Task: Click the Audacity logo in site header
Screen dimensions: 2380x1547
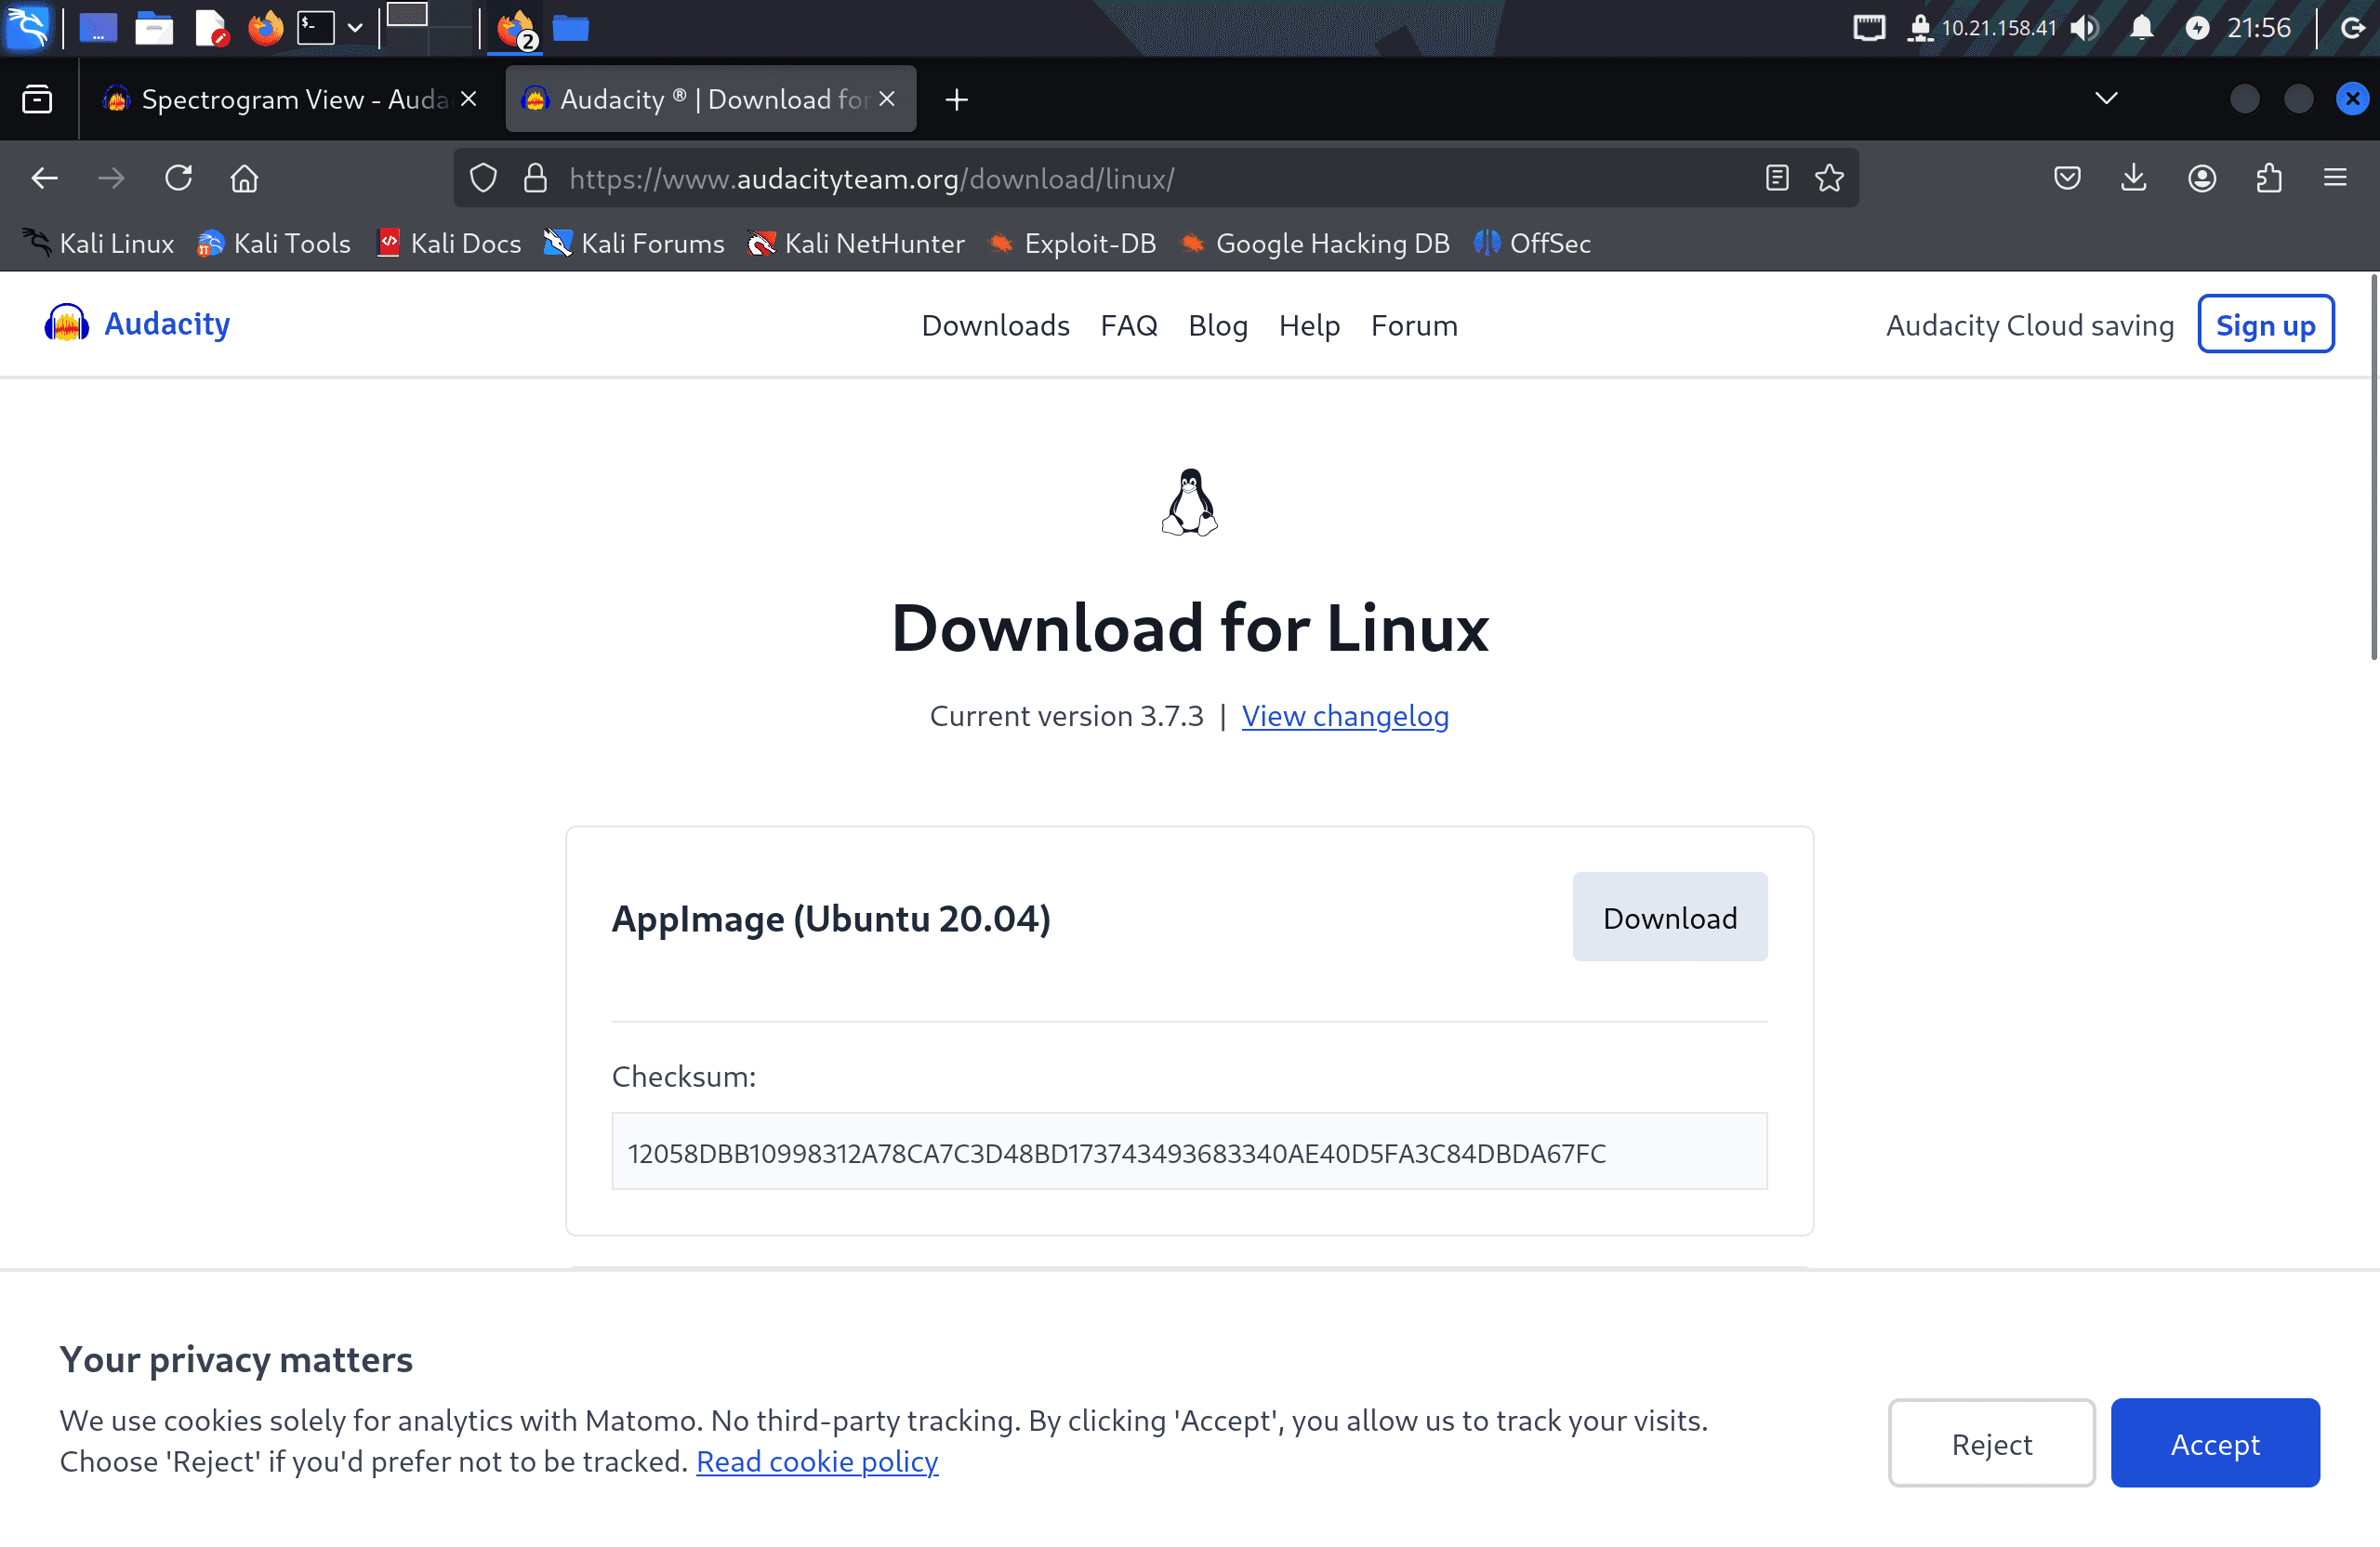Action: (137, 324)
